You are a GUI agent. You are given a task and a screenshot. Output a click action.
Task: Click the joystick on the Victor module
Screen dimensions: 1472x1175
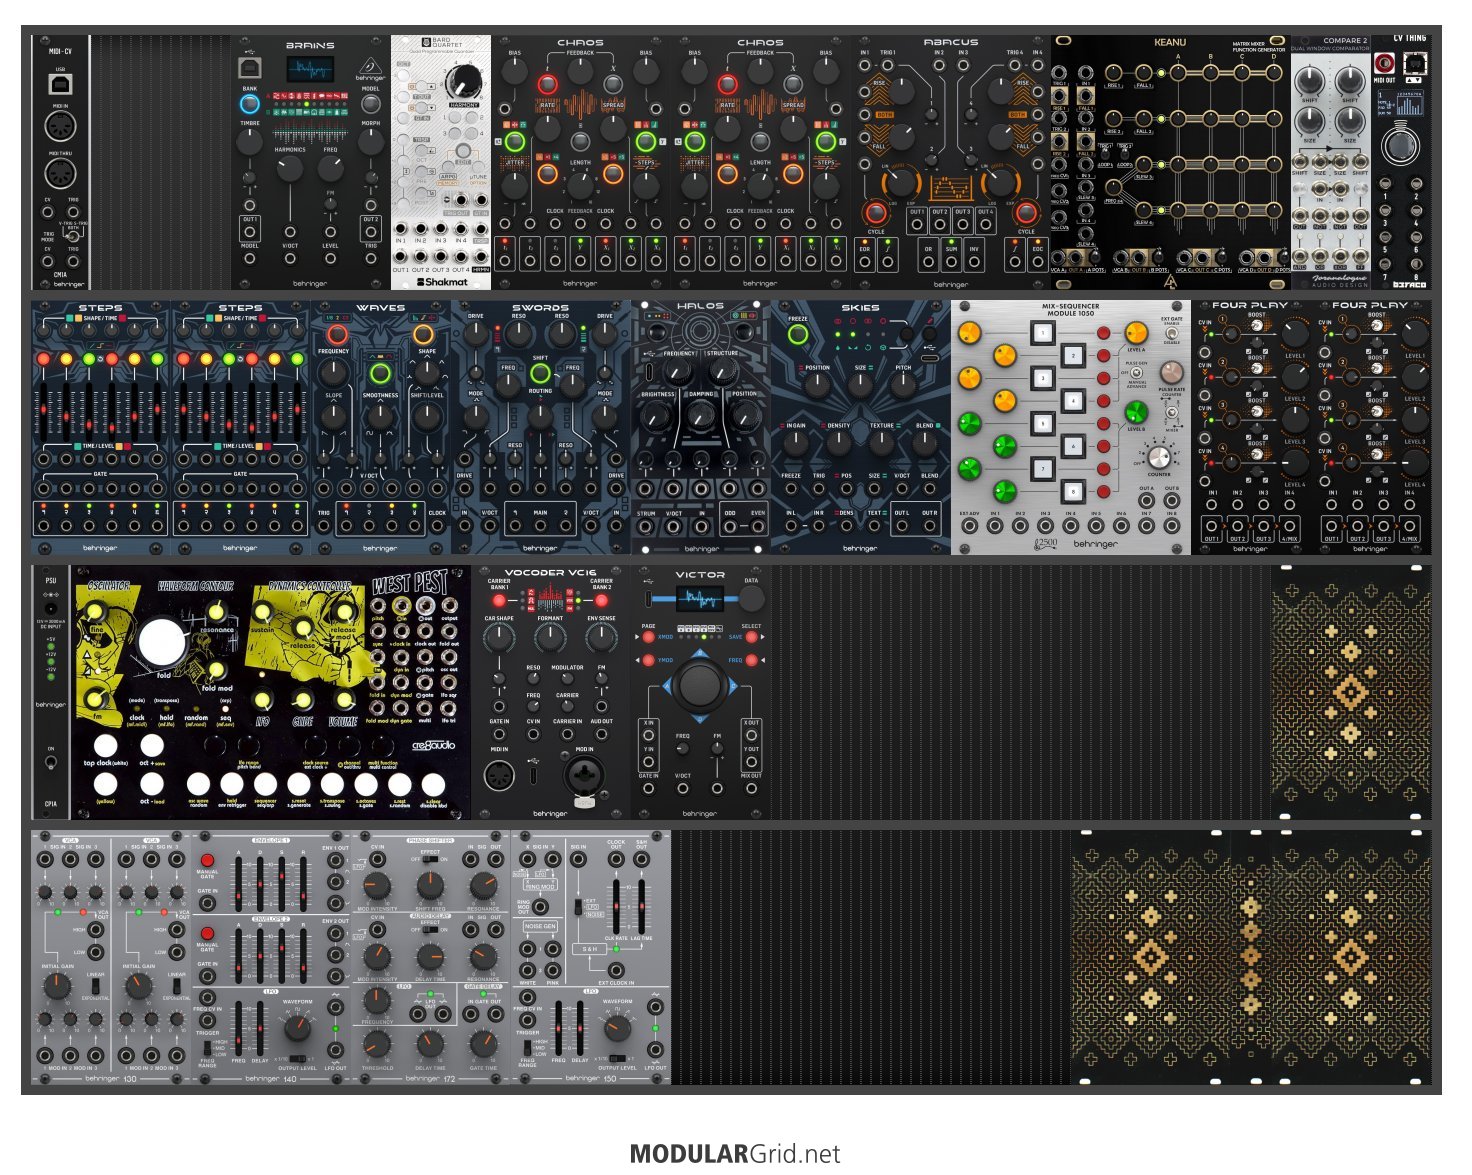tap(699, 686)
